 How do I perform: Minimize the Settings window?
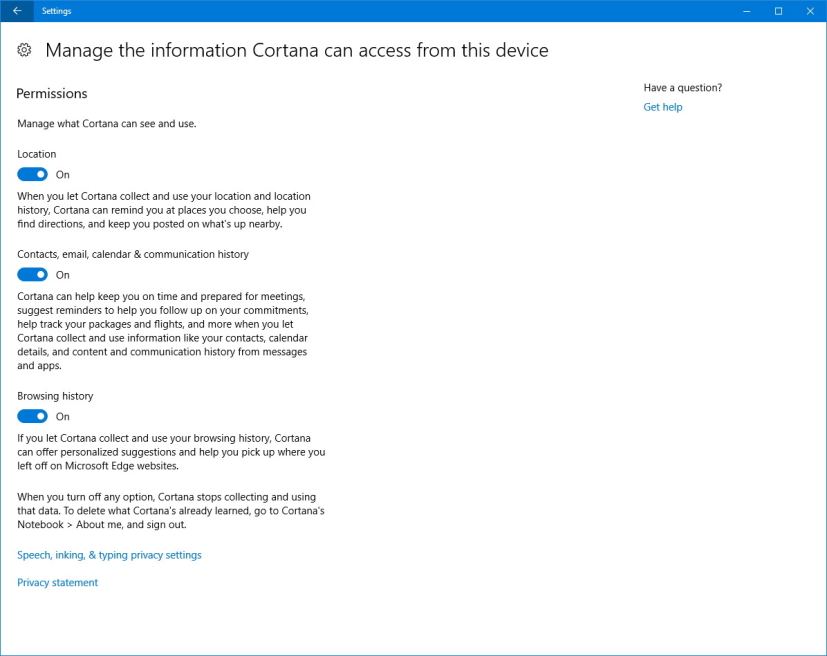744,11
